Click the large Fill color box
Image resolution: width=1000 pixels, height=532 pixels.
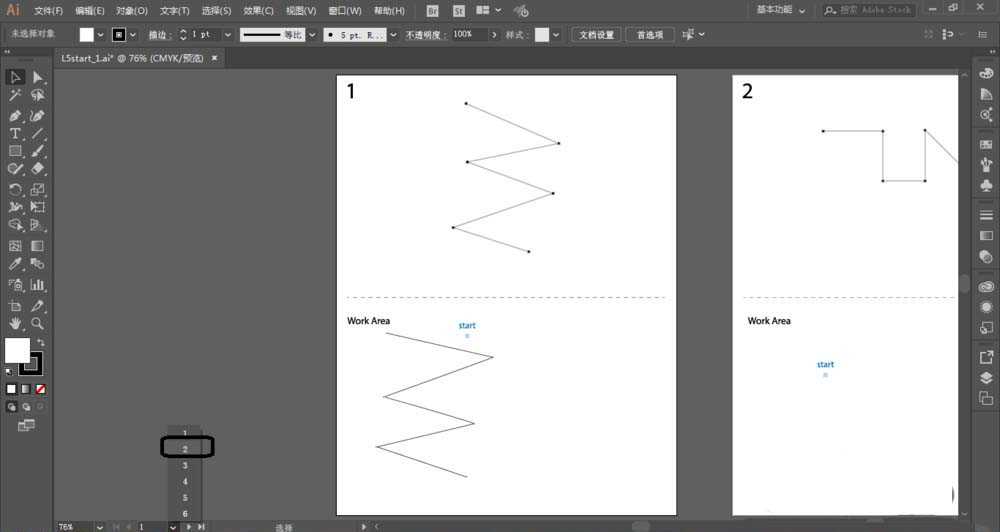pos(17,350)
